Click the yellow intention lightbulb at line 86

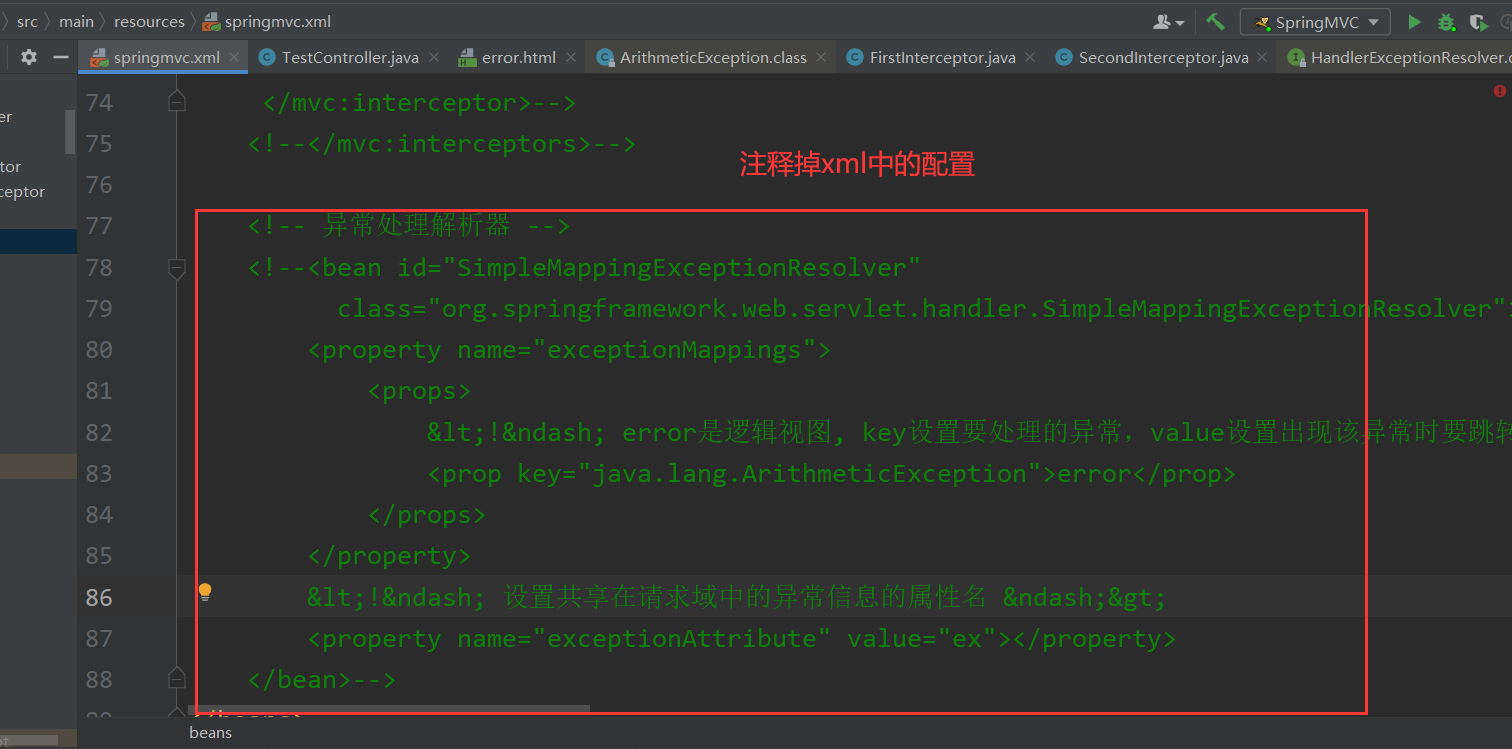click(205, 592)
